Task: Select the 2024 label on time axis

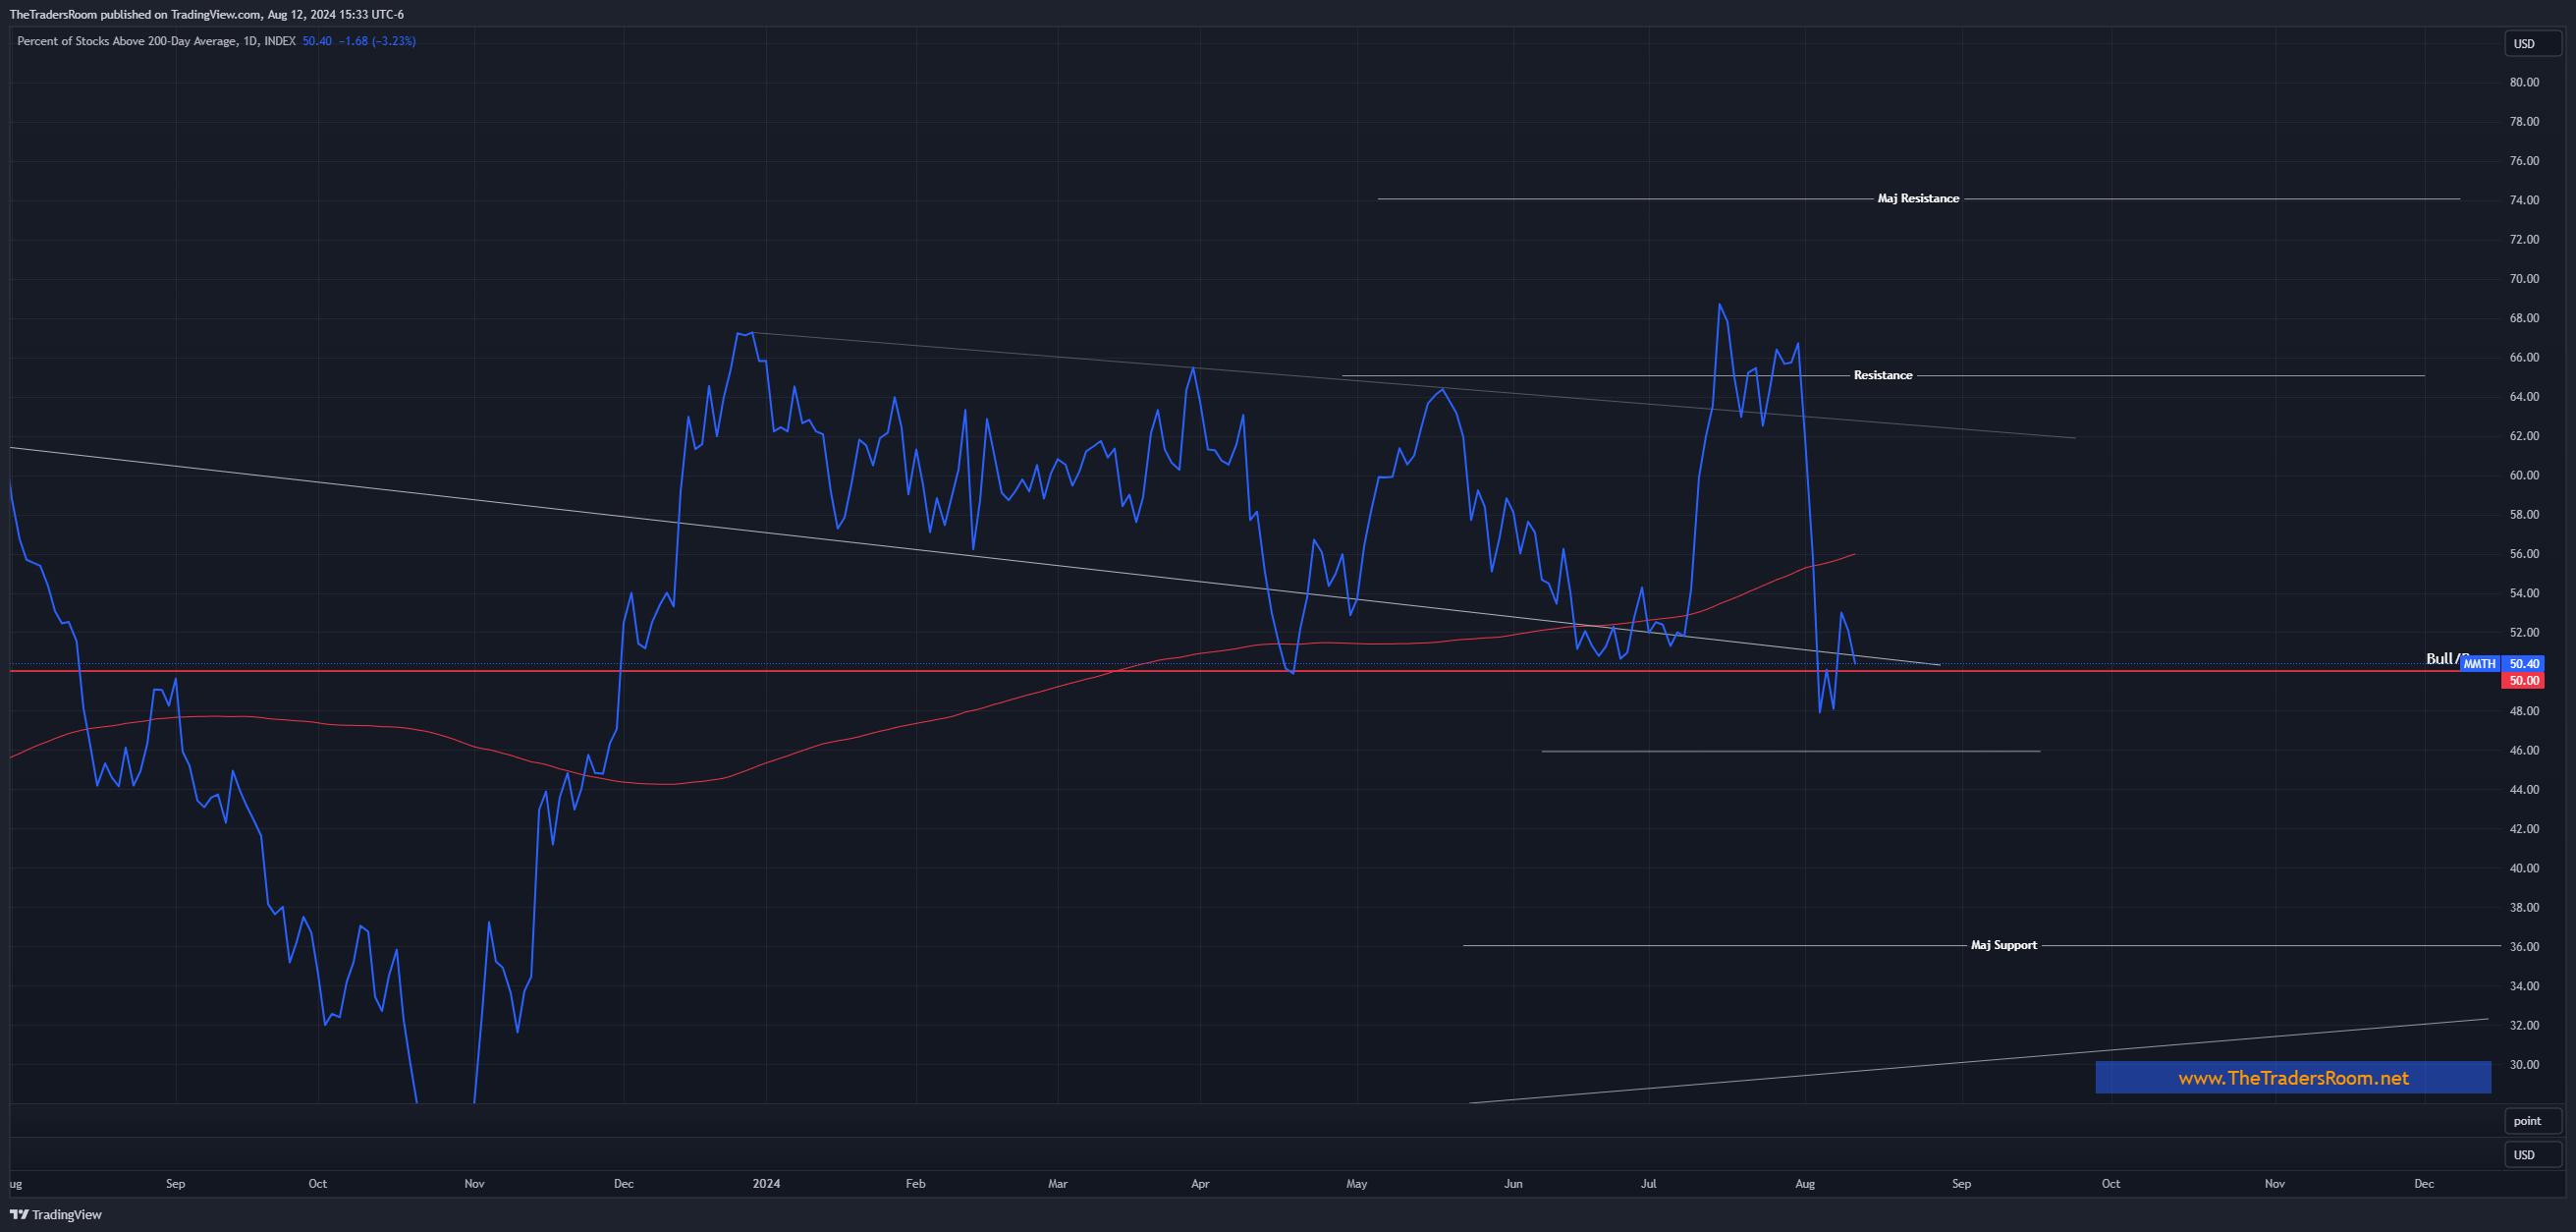Action: point(766,1183)
